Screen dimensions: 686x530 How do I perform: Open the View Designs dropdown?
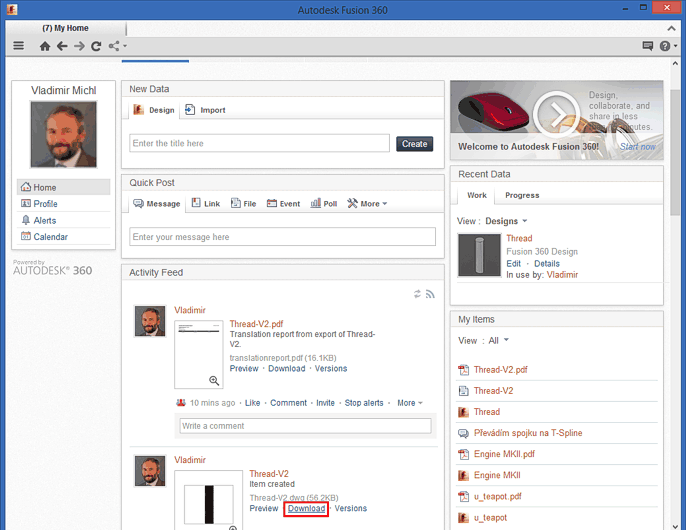tap(506, 221)
